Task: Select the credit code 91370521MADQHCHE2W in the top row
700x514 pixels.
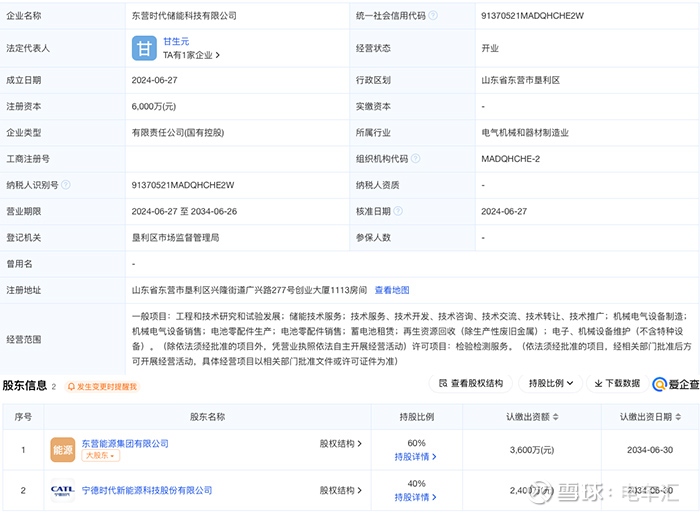Action: (x=532, y=16)
